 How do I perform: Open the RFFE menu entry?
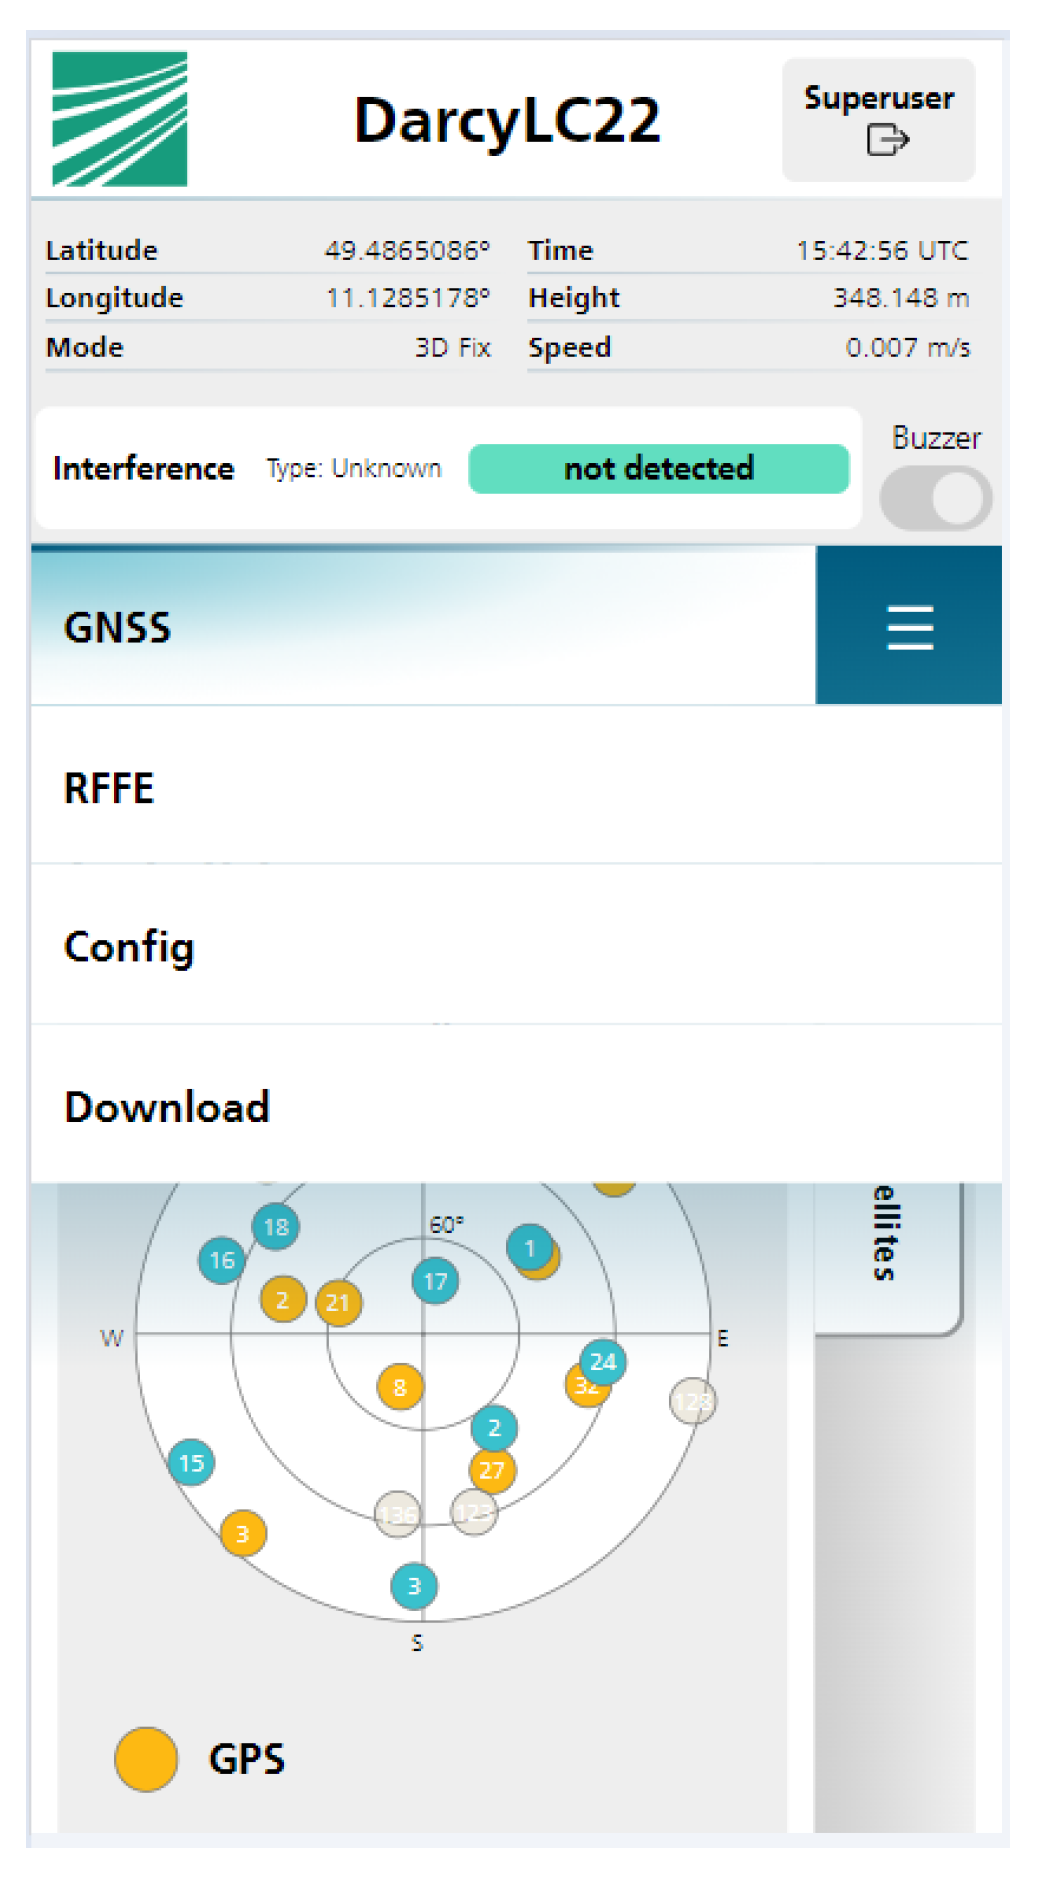(110, 788)
